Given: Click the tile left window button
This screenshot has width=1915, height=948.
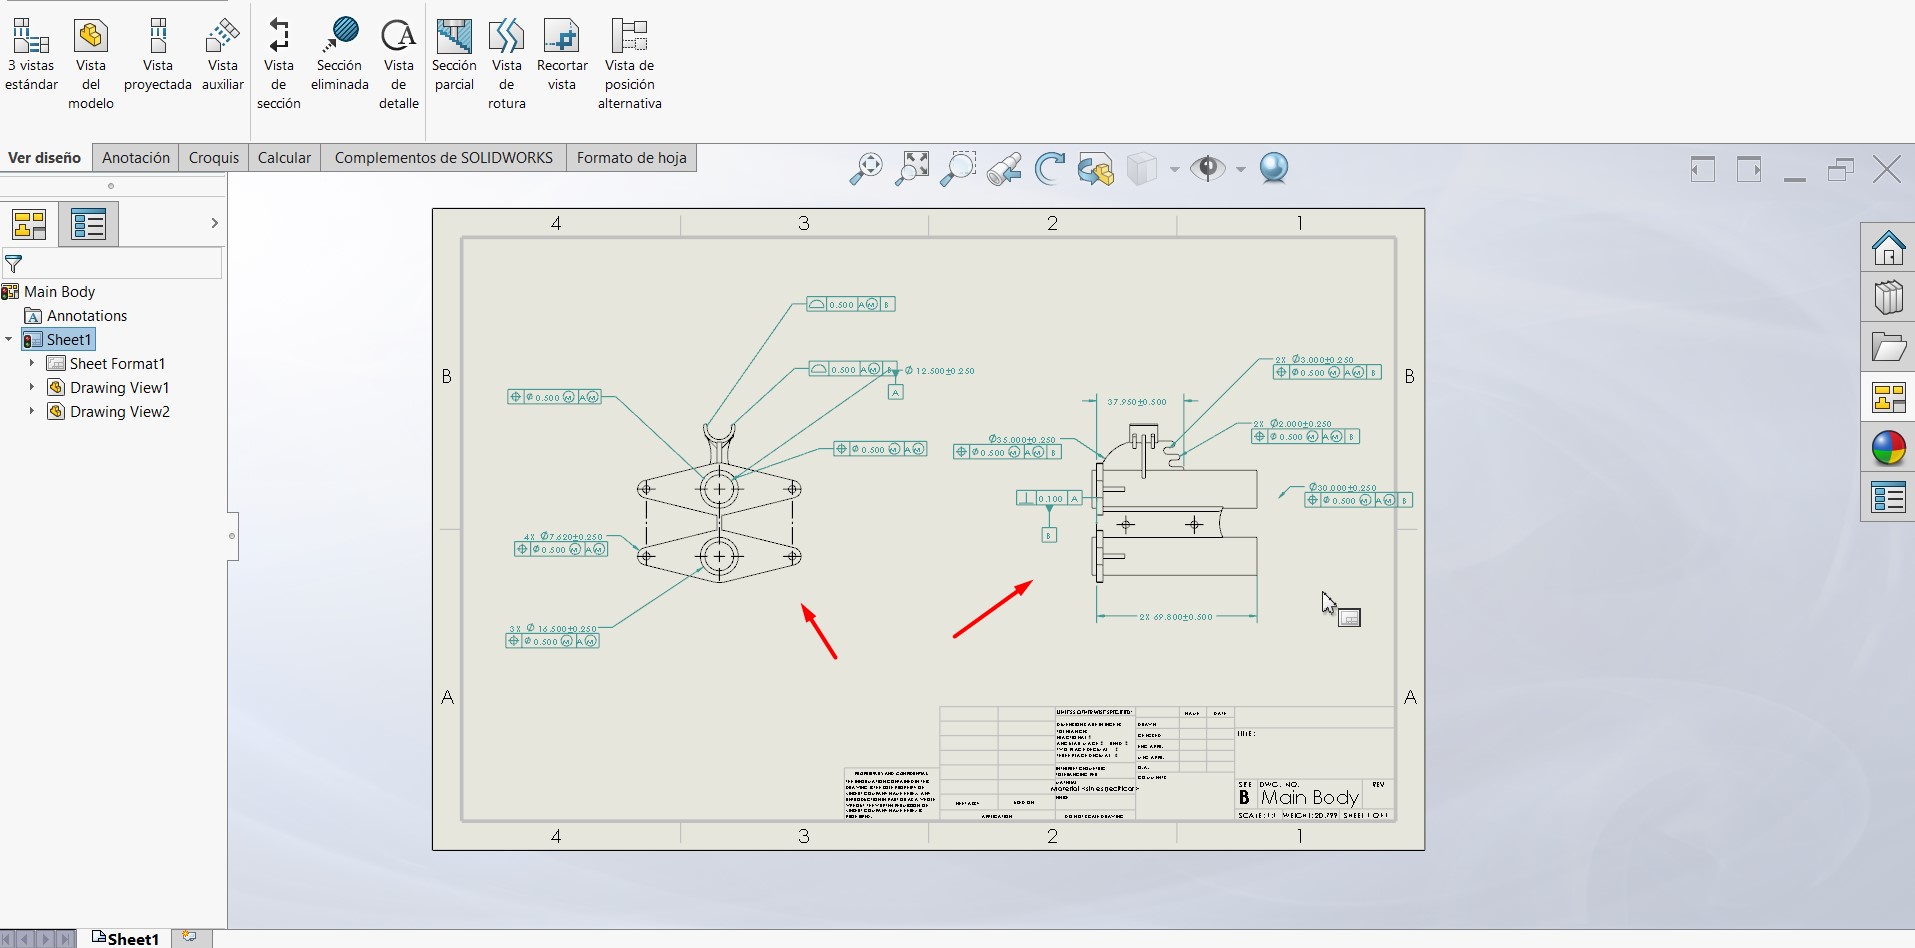Looking at the screenshot, I should point(1703,169).
